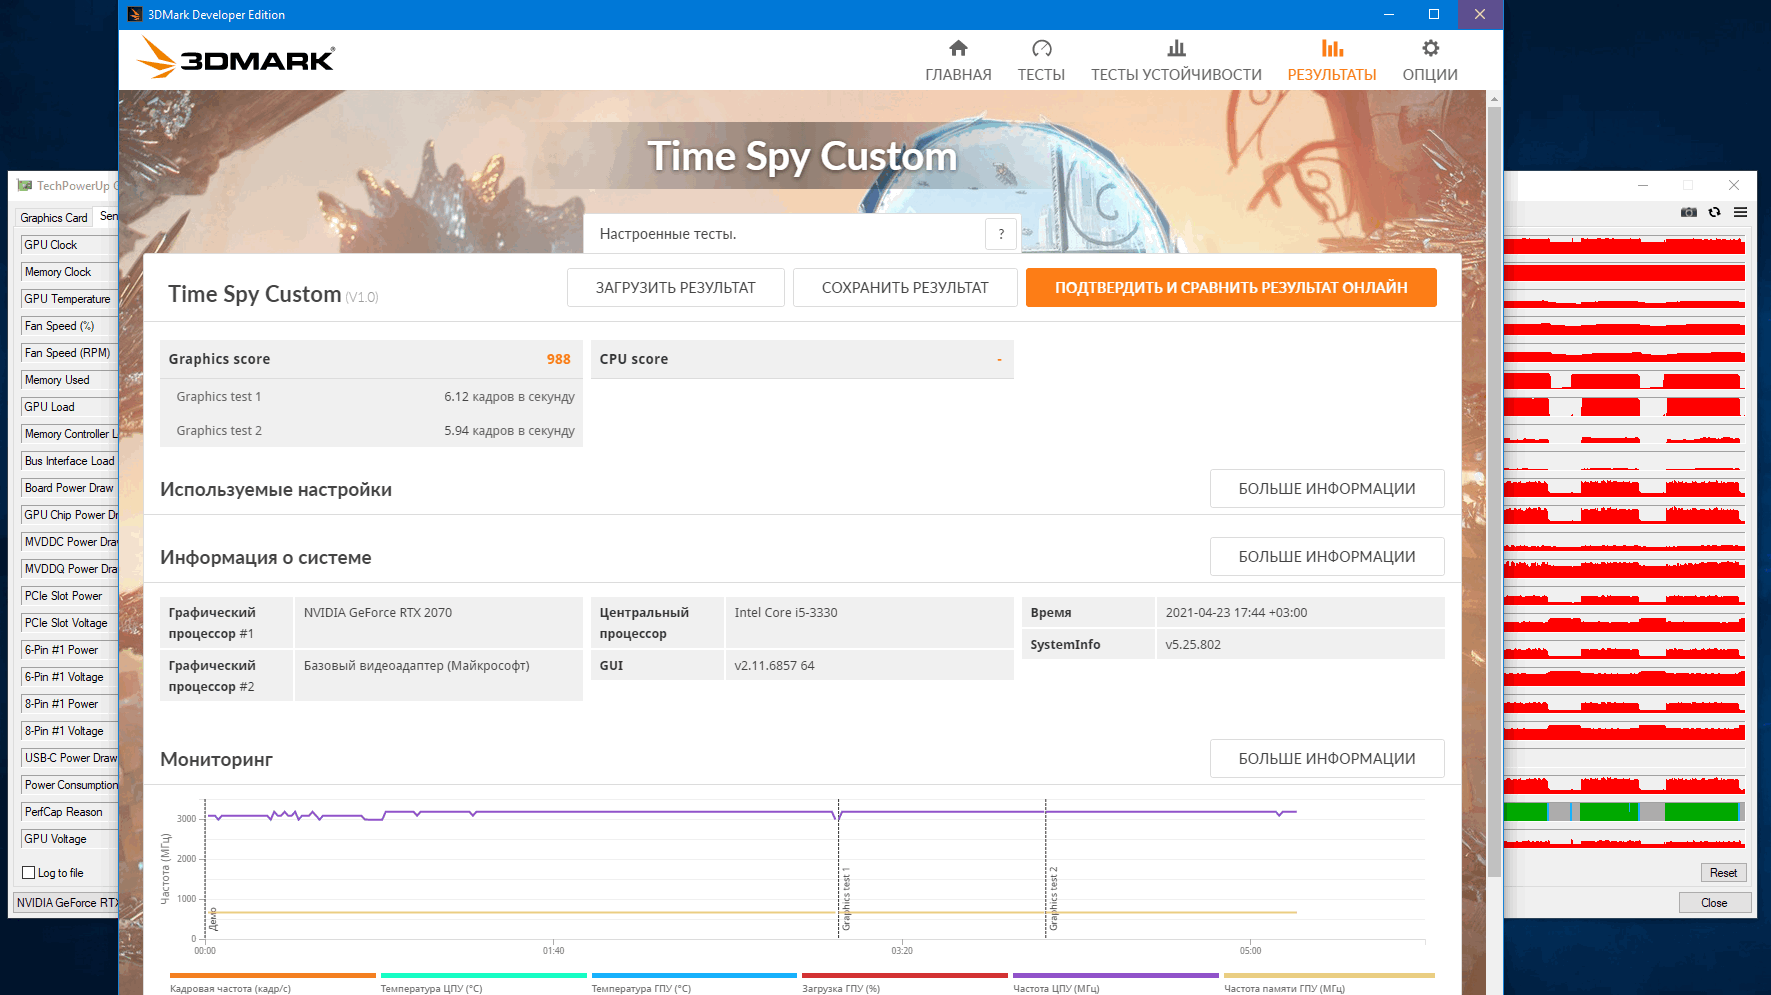Open the ОПЦИИ tab
This screenshot has width=1771, height=995.
pos(1430,61)
